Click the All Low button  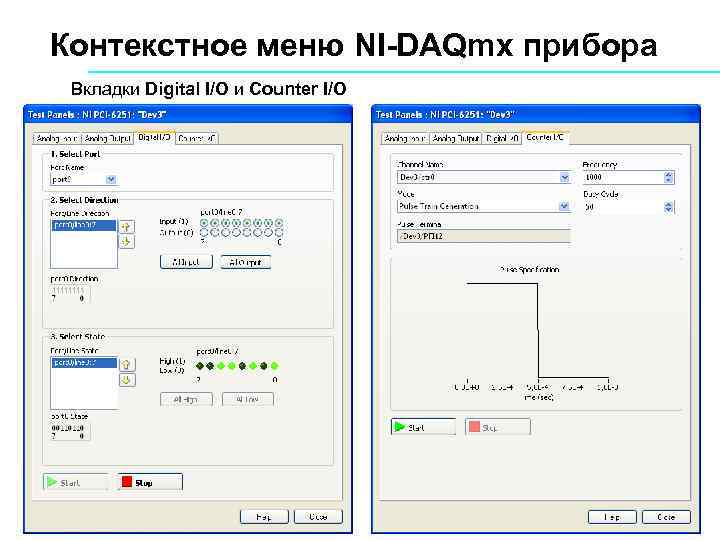(x=248, y=399)
